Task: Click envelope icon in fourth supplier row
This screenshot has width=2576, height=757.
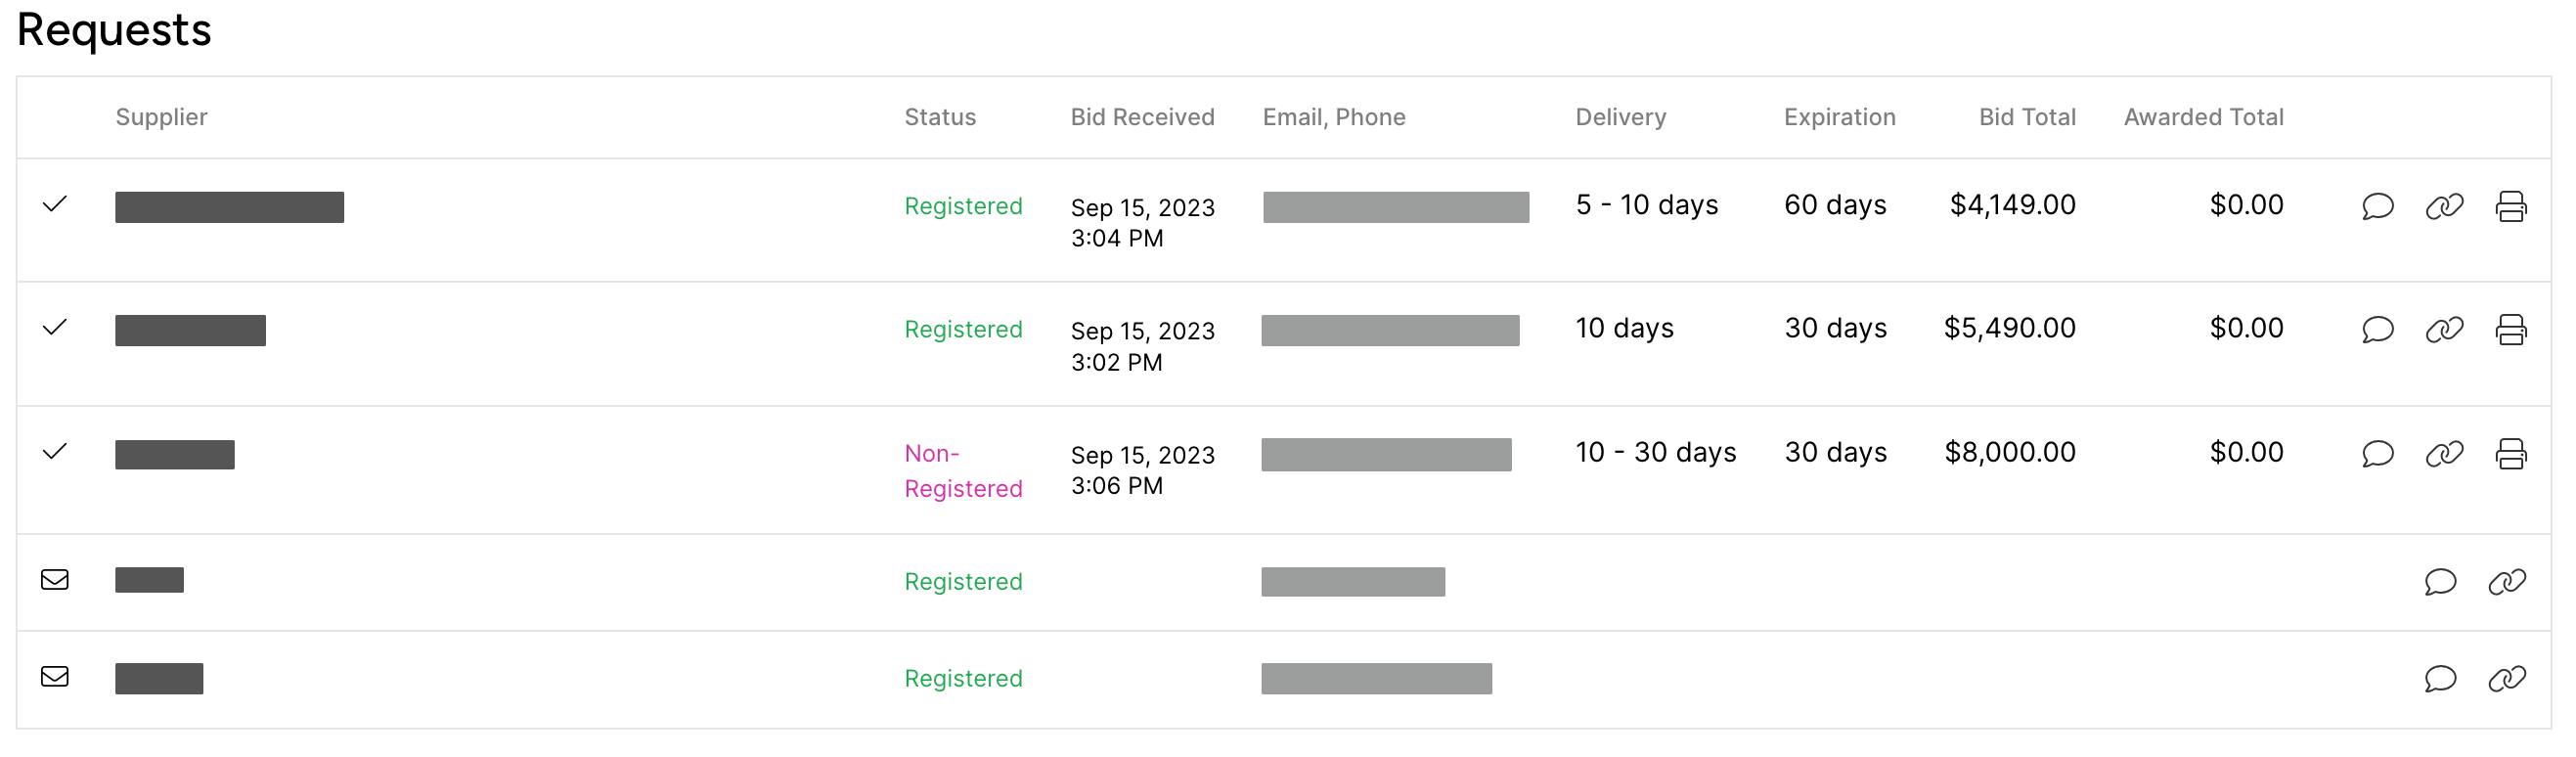Action: click(x=55, y=580)
